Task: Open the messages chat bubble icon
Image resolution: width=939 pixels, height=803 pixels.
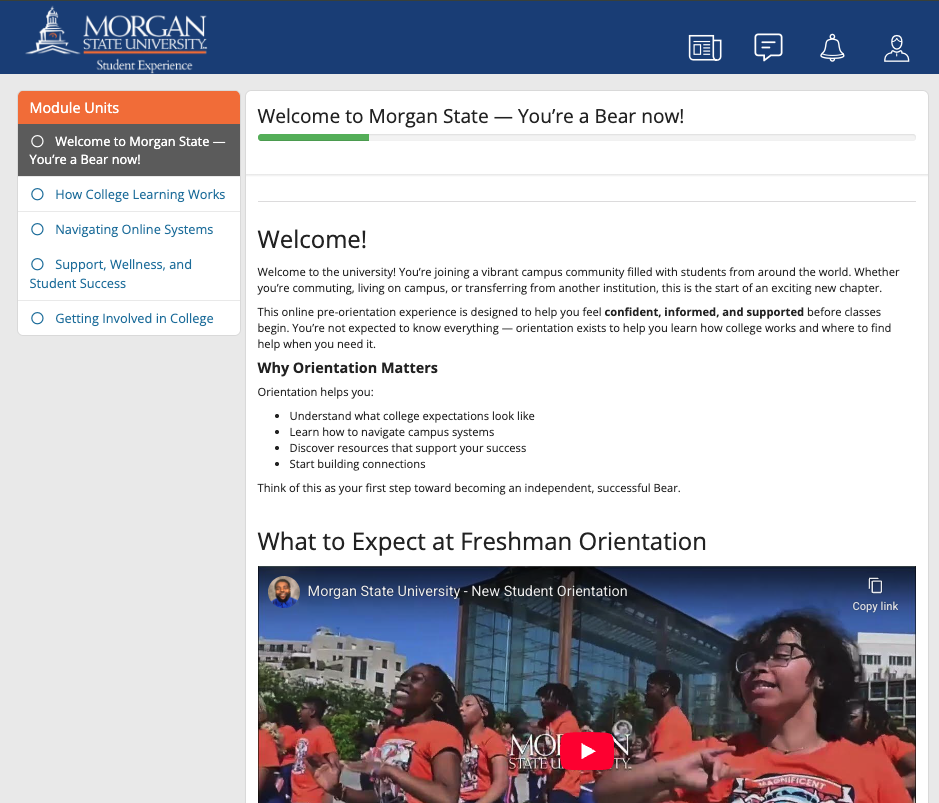Action: [x=768, y=47]
